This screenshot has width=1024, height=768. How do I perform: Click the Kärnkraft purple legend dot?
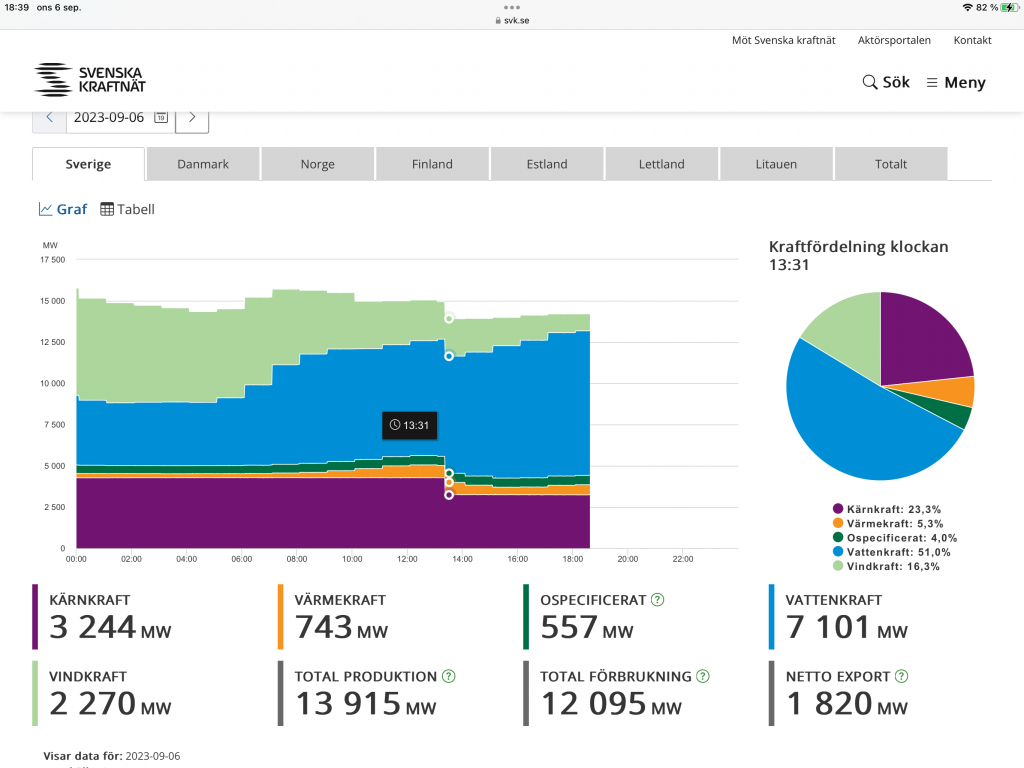pos(838,509)
